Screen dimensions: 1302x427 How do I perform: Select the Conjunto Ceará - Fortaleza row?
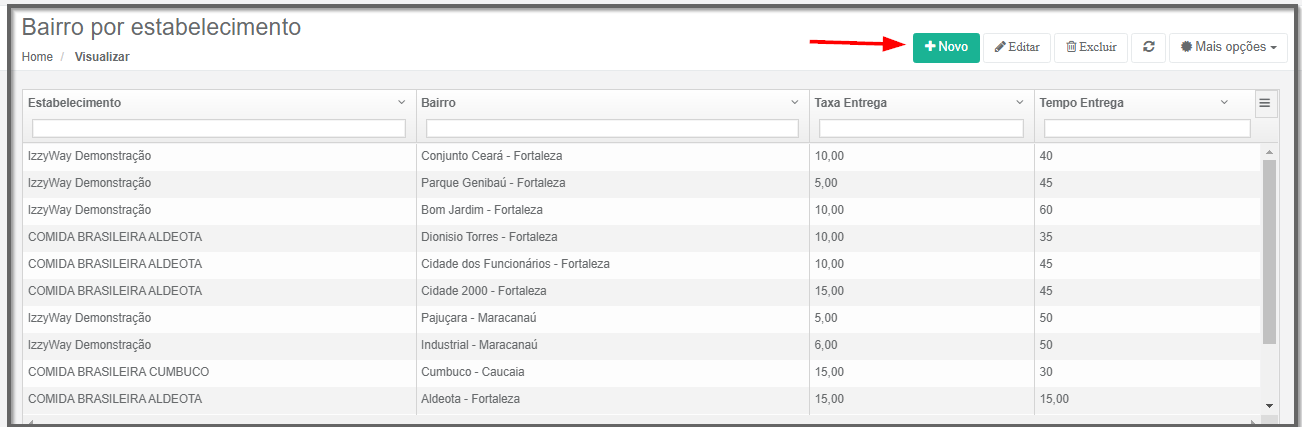(492, 156)
